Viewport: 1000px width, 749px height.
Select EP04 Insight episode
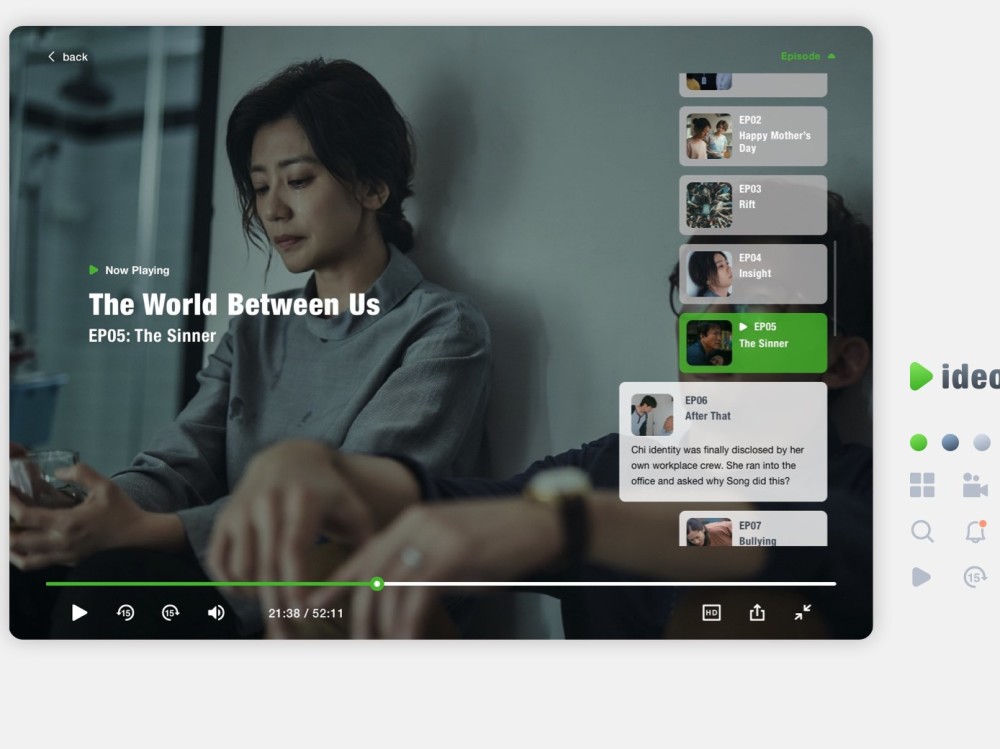pos(753,274)
